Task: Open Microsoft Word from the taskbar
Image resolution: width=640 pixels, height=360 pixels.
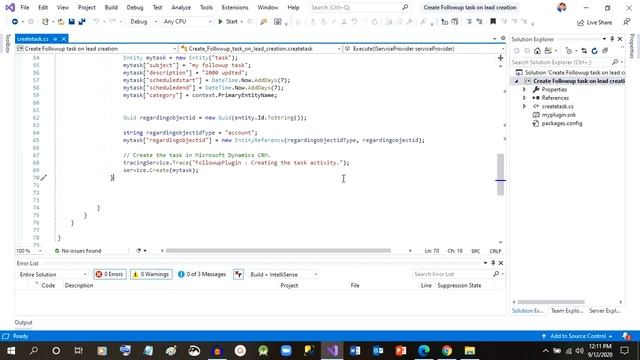Action: pyautogui.click(x=355, y=351)
